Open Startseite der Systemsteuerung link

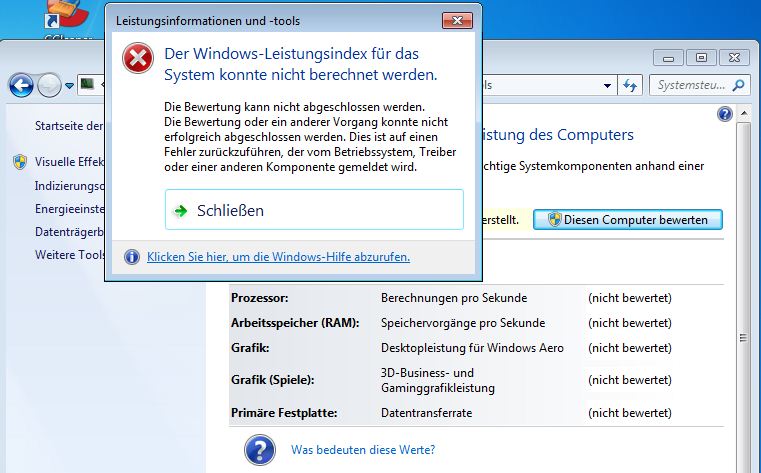click(69, 126)
